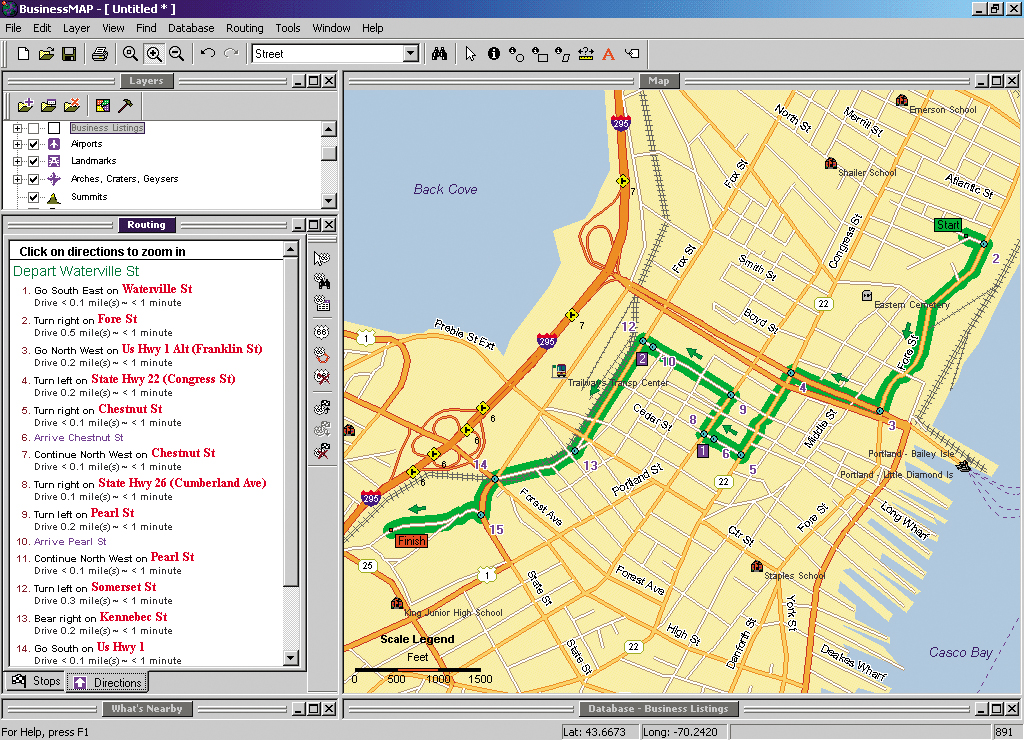Open the Routing menu

click(245, 28)
